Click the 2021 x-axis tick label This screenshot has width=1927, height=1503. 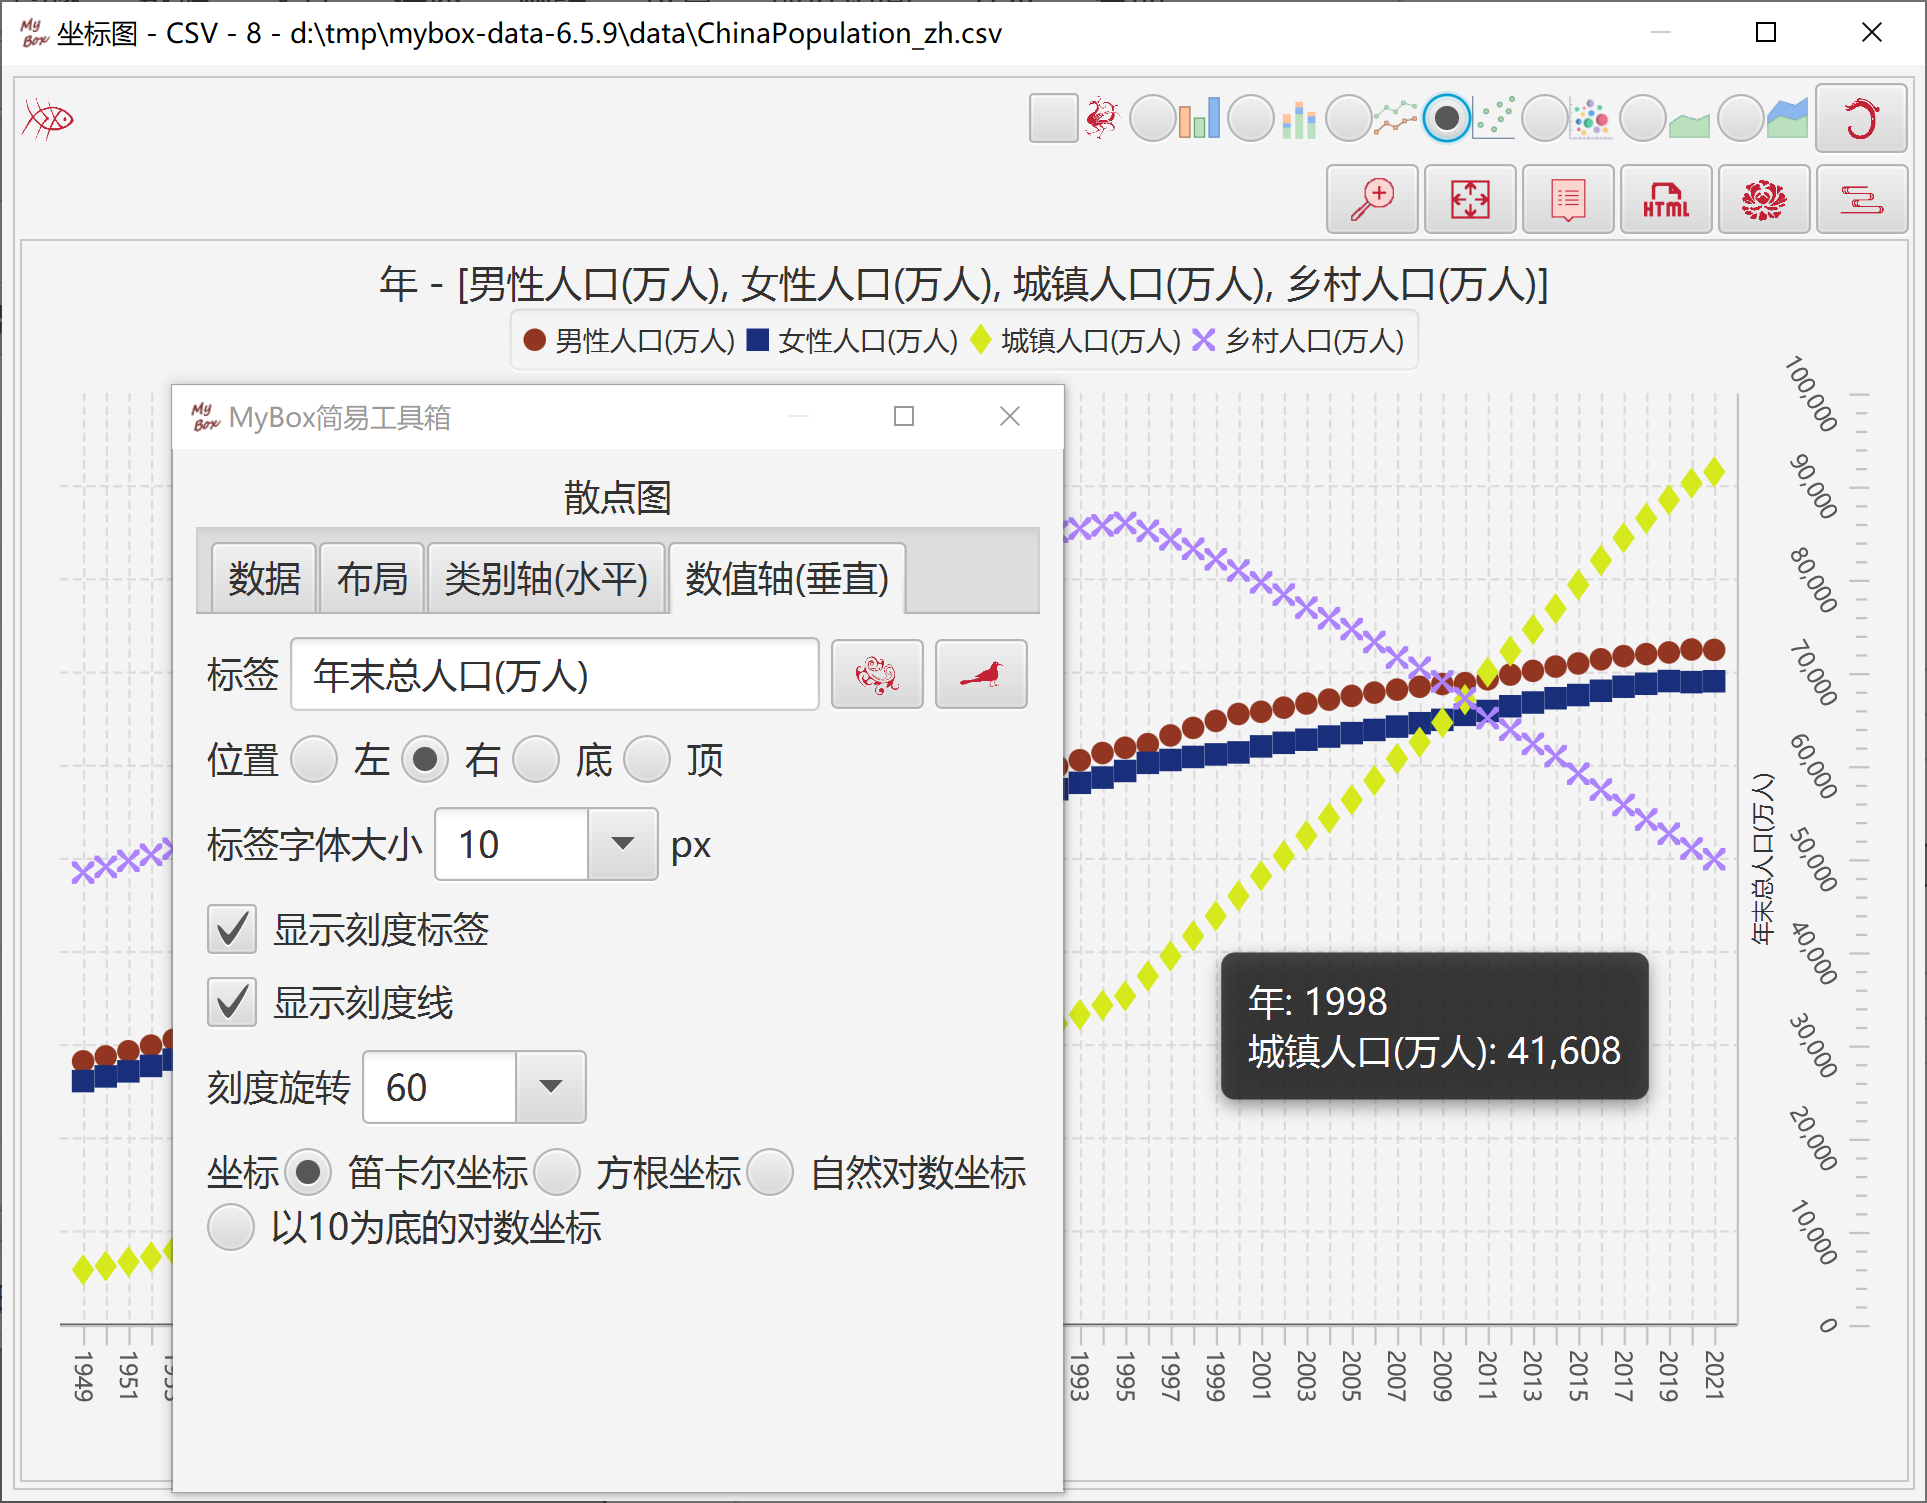(1714, 1375)
